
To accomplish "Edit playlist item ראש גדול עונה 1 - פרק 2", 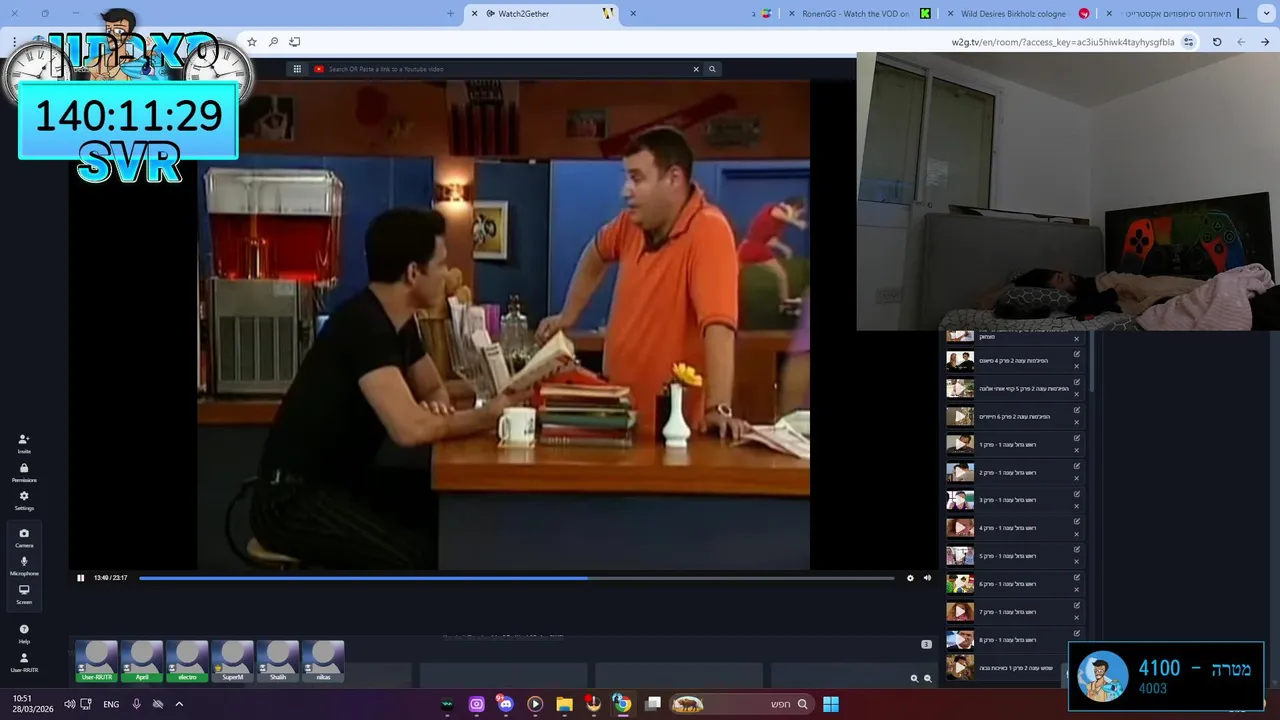I will (1077, 466).
